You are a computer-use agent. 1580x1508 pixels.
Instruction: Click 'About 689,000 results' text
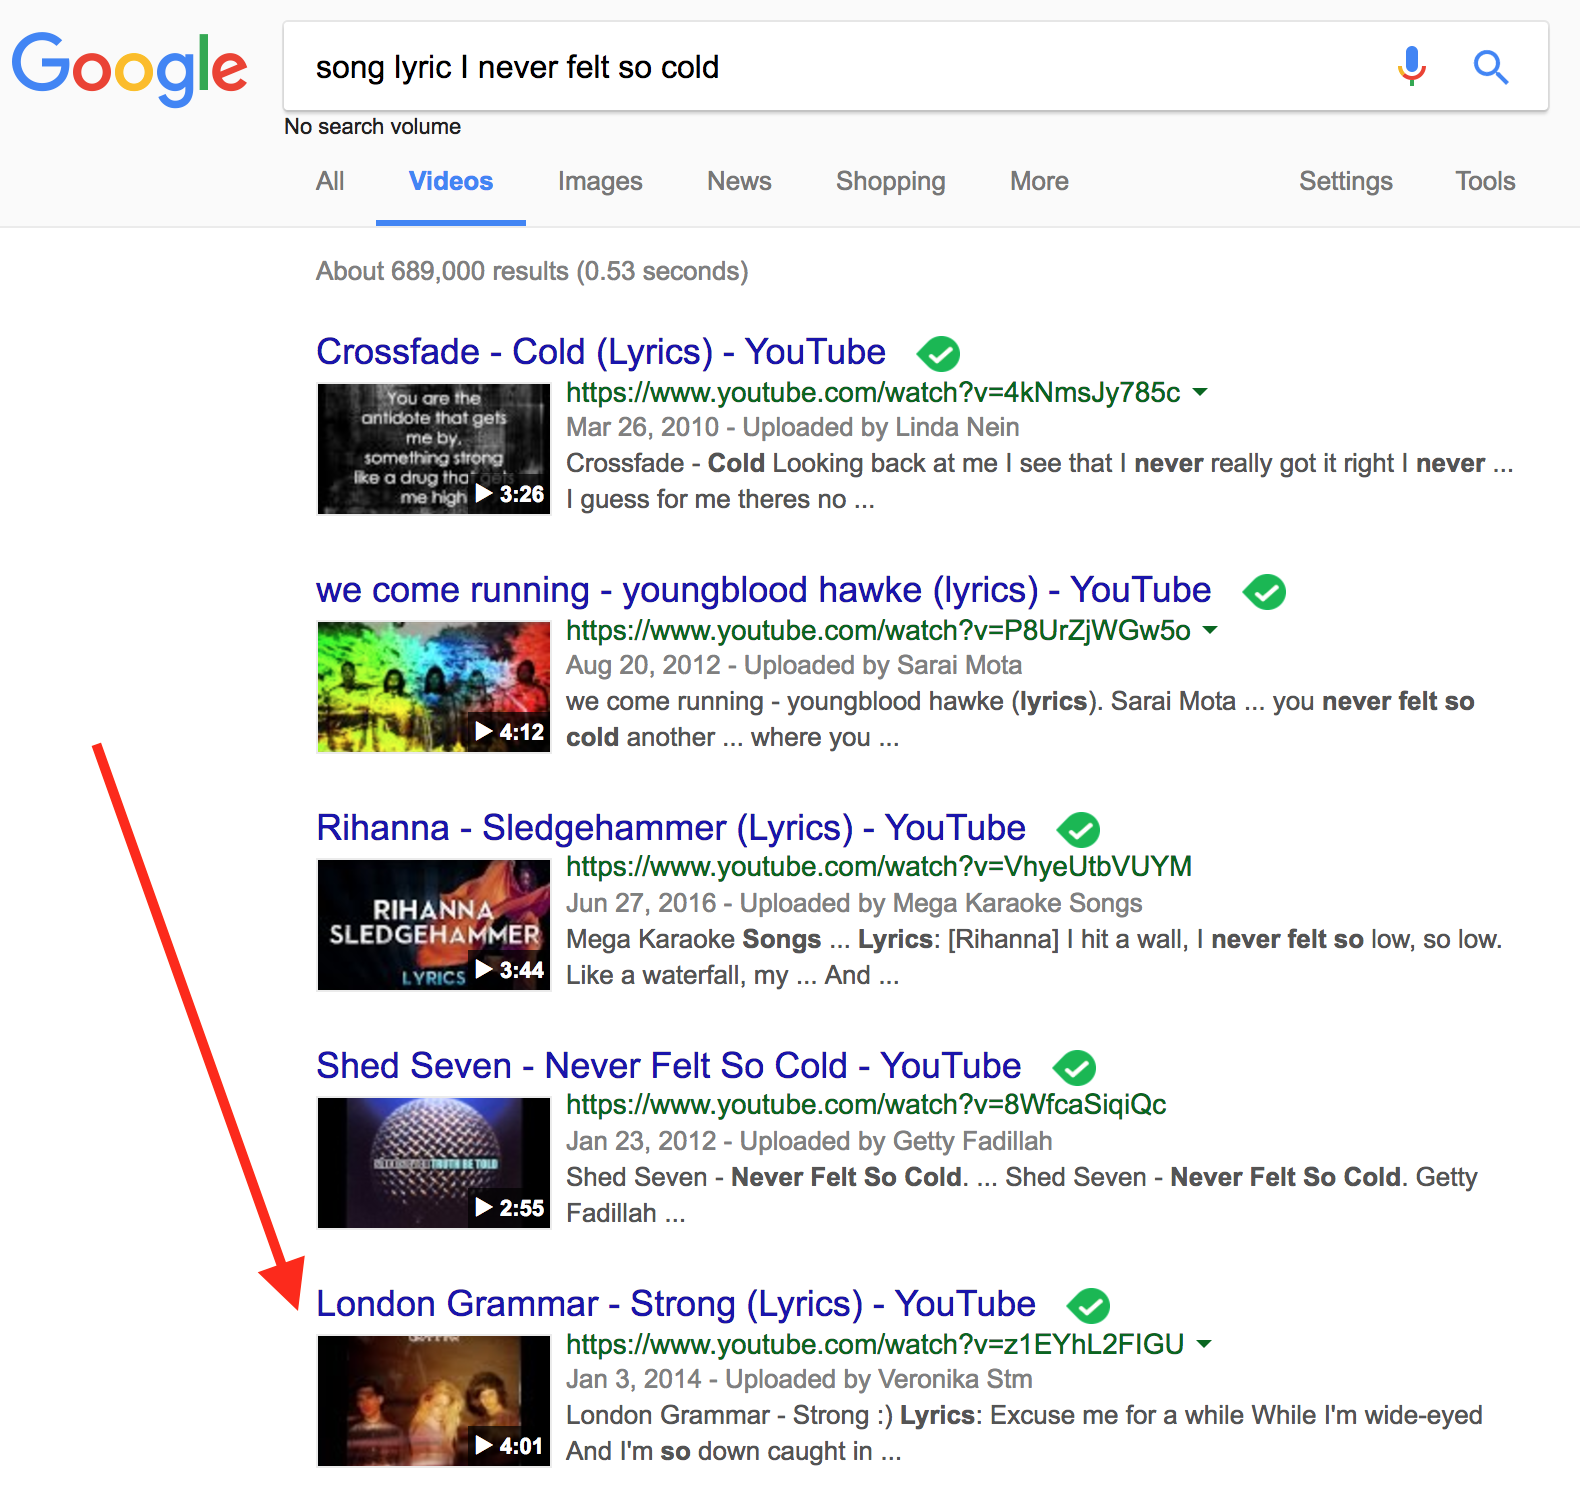click(532, 271)
